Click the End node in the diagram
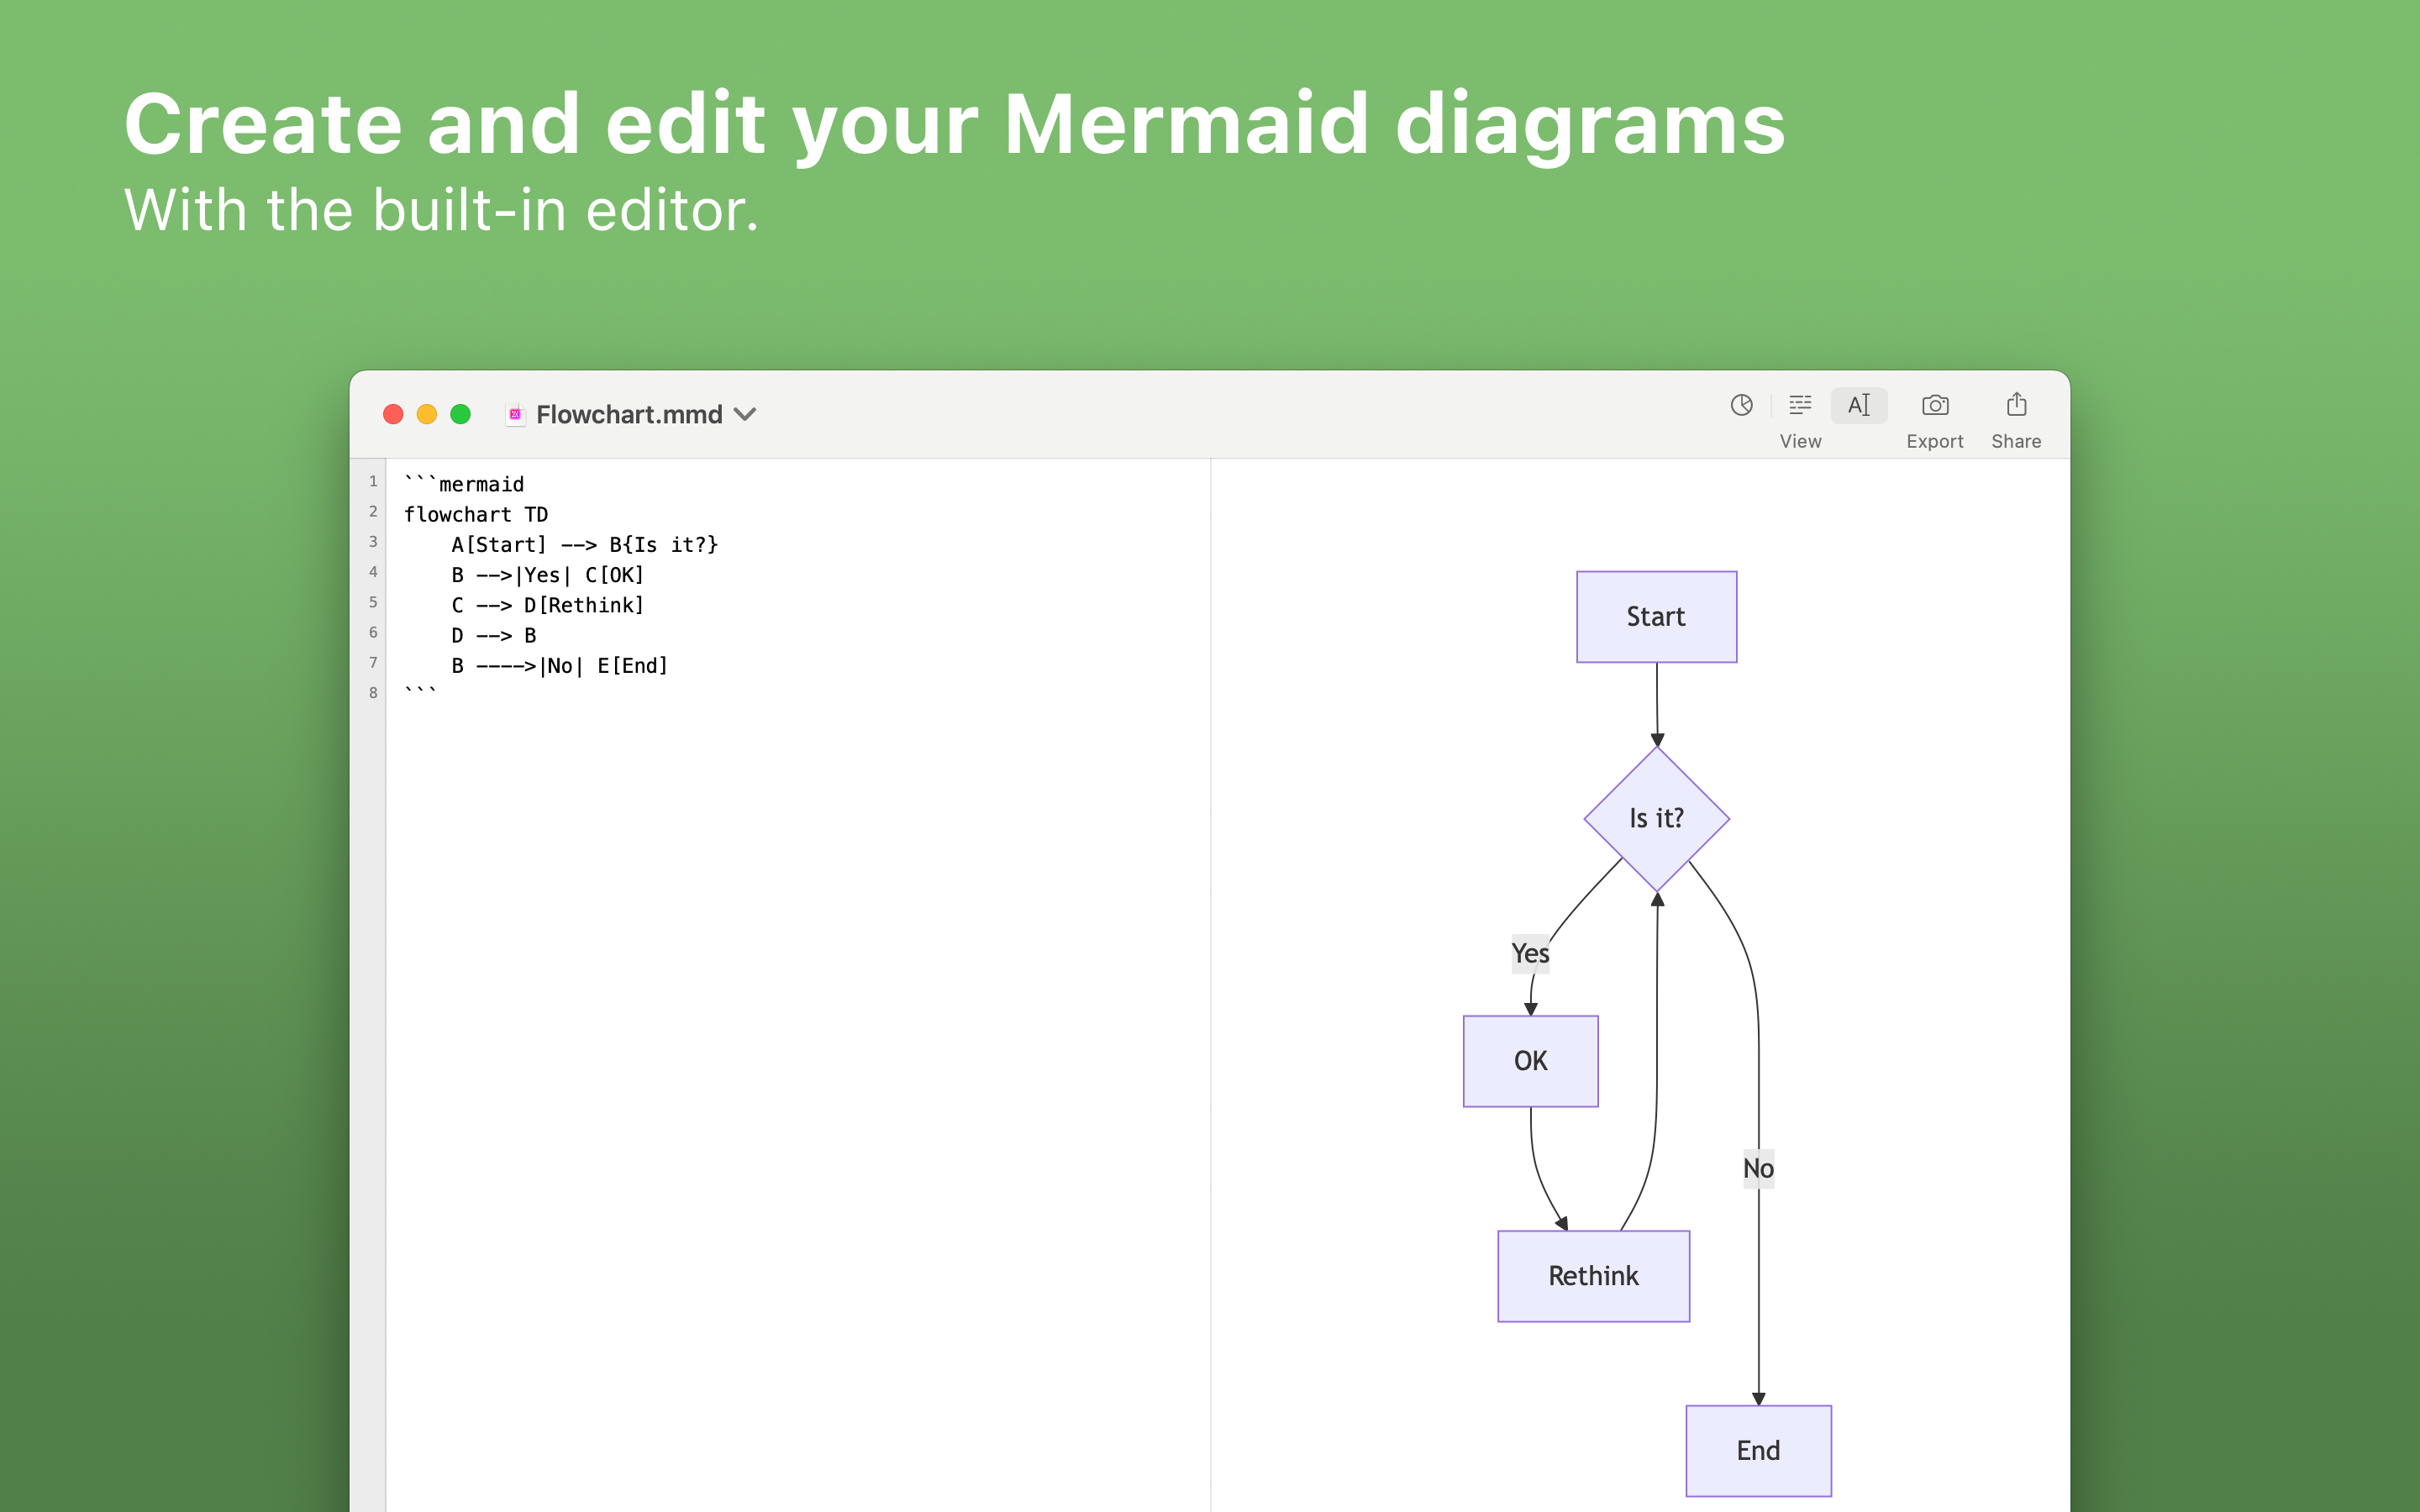This screenshot has height=1512, width=2420. [x=1758, y=1451]
